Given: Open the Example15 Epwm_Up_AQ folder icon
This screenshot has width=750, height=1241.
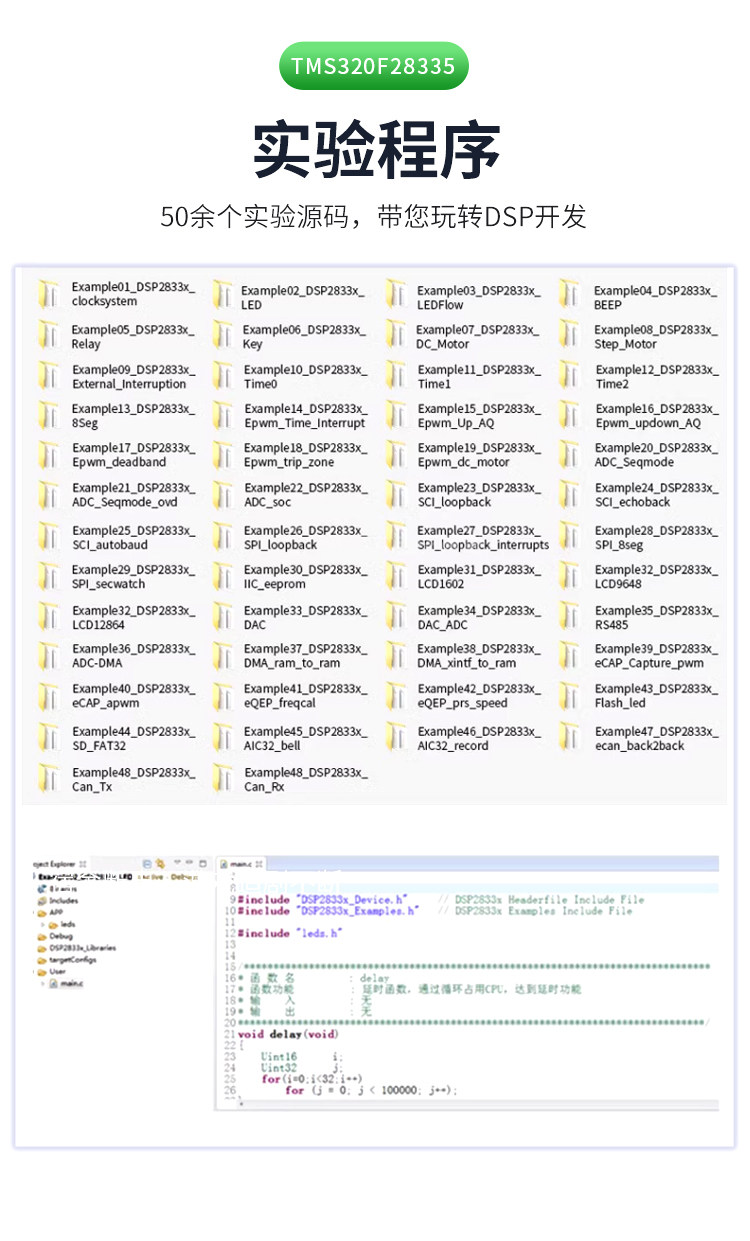Looking at the screenshot, I should click(395, 414).
